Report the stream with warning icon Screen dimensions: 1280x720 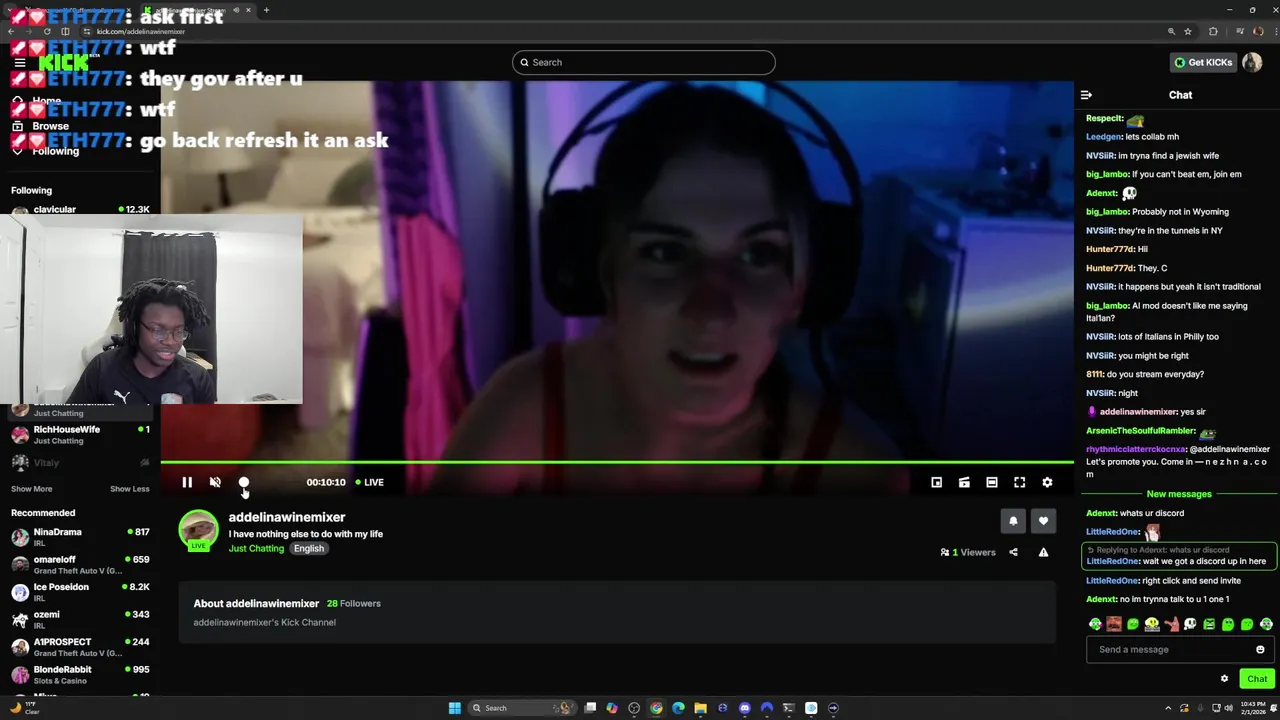(x=1043, y=552)
